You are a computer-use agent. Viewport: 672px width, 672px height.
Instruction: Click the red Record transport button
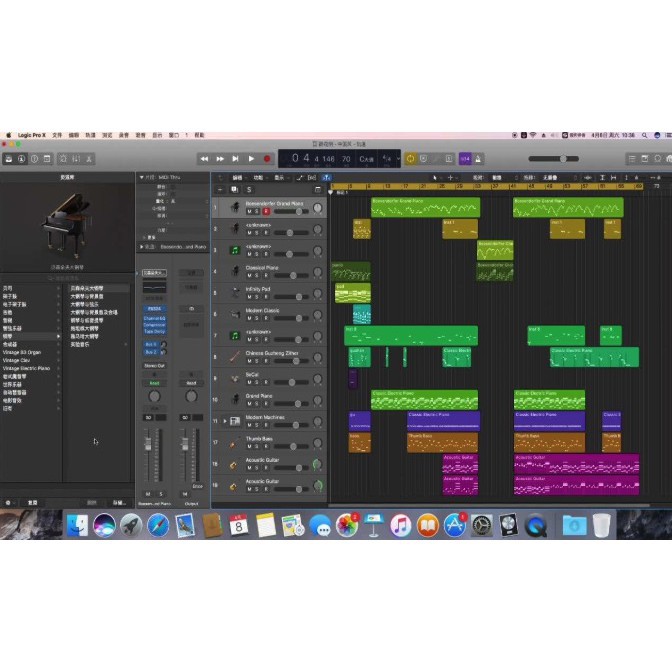point(267,159)
